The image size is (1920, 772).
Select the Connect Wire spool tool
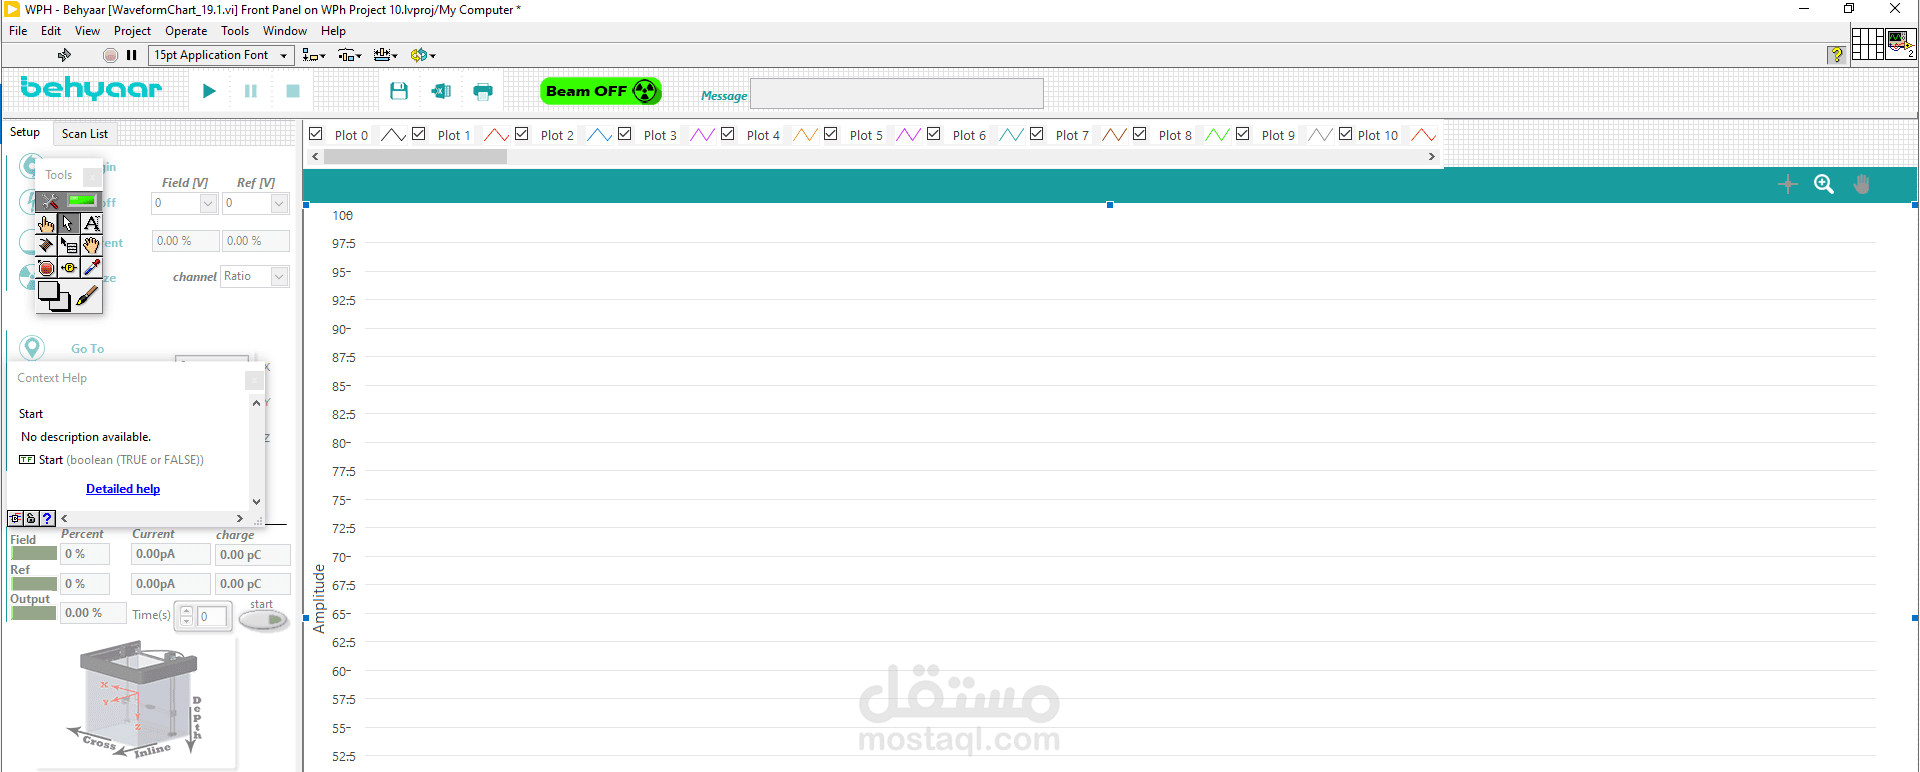[46, 245]
